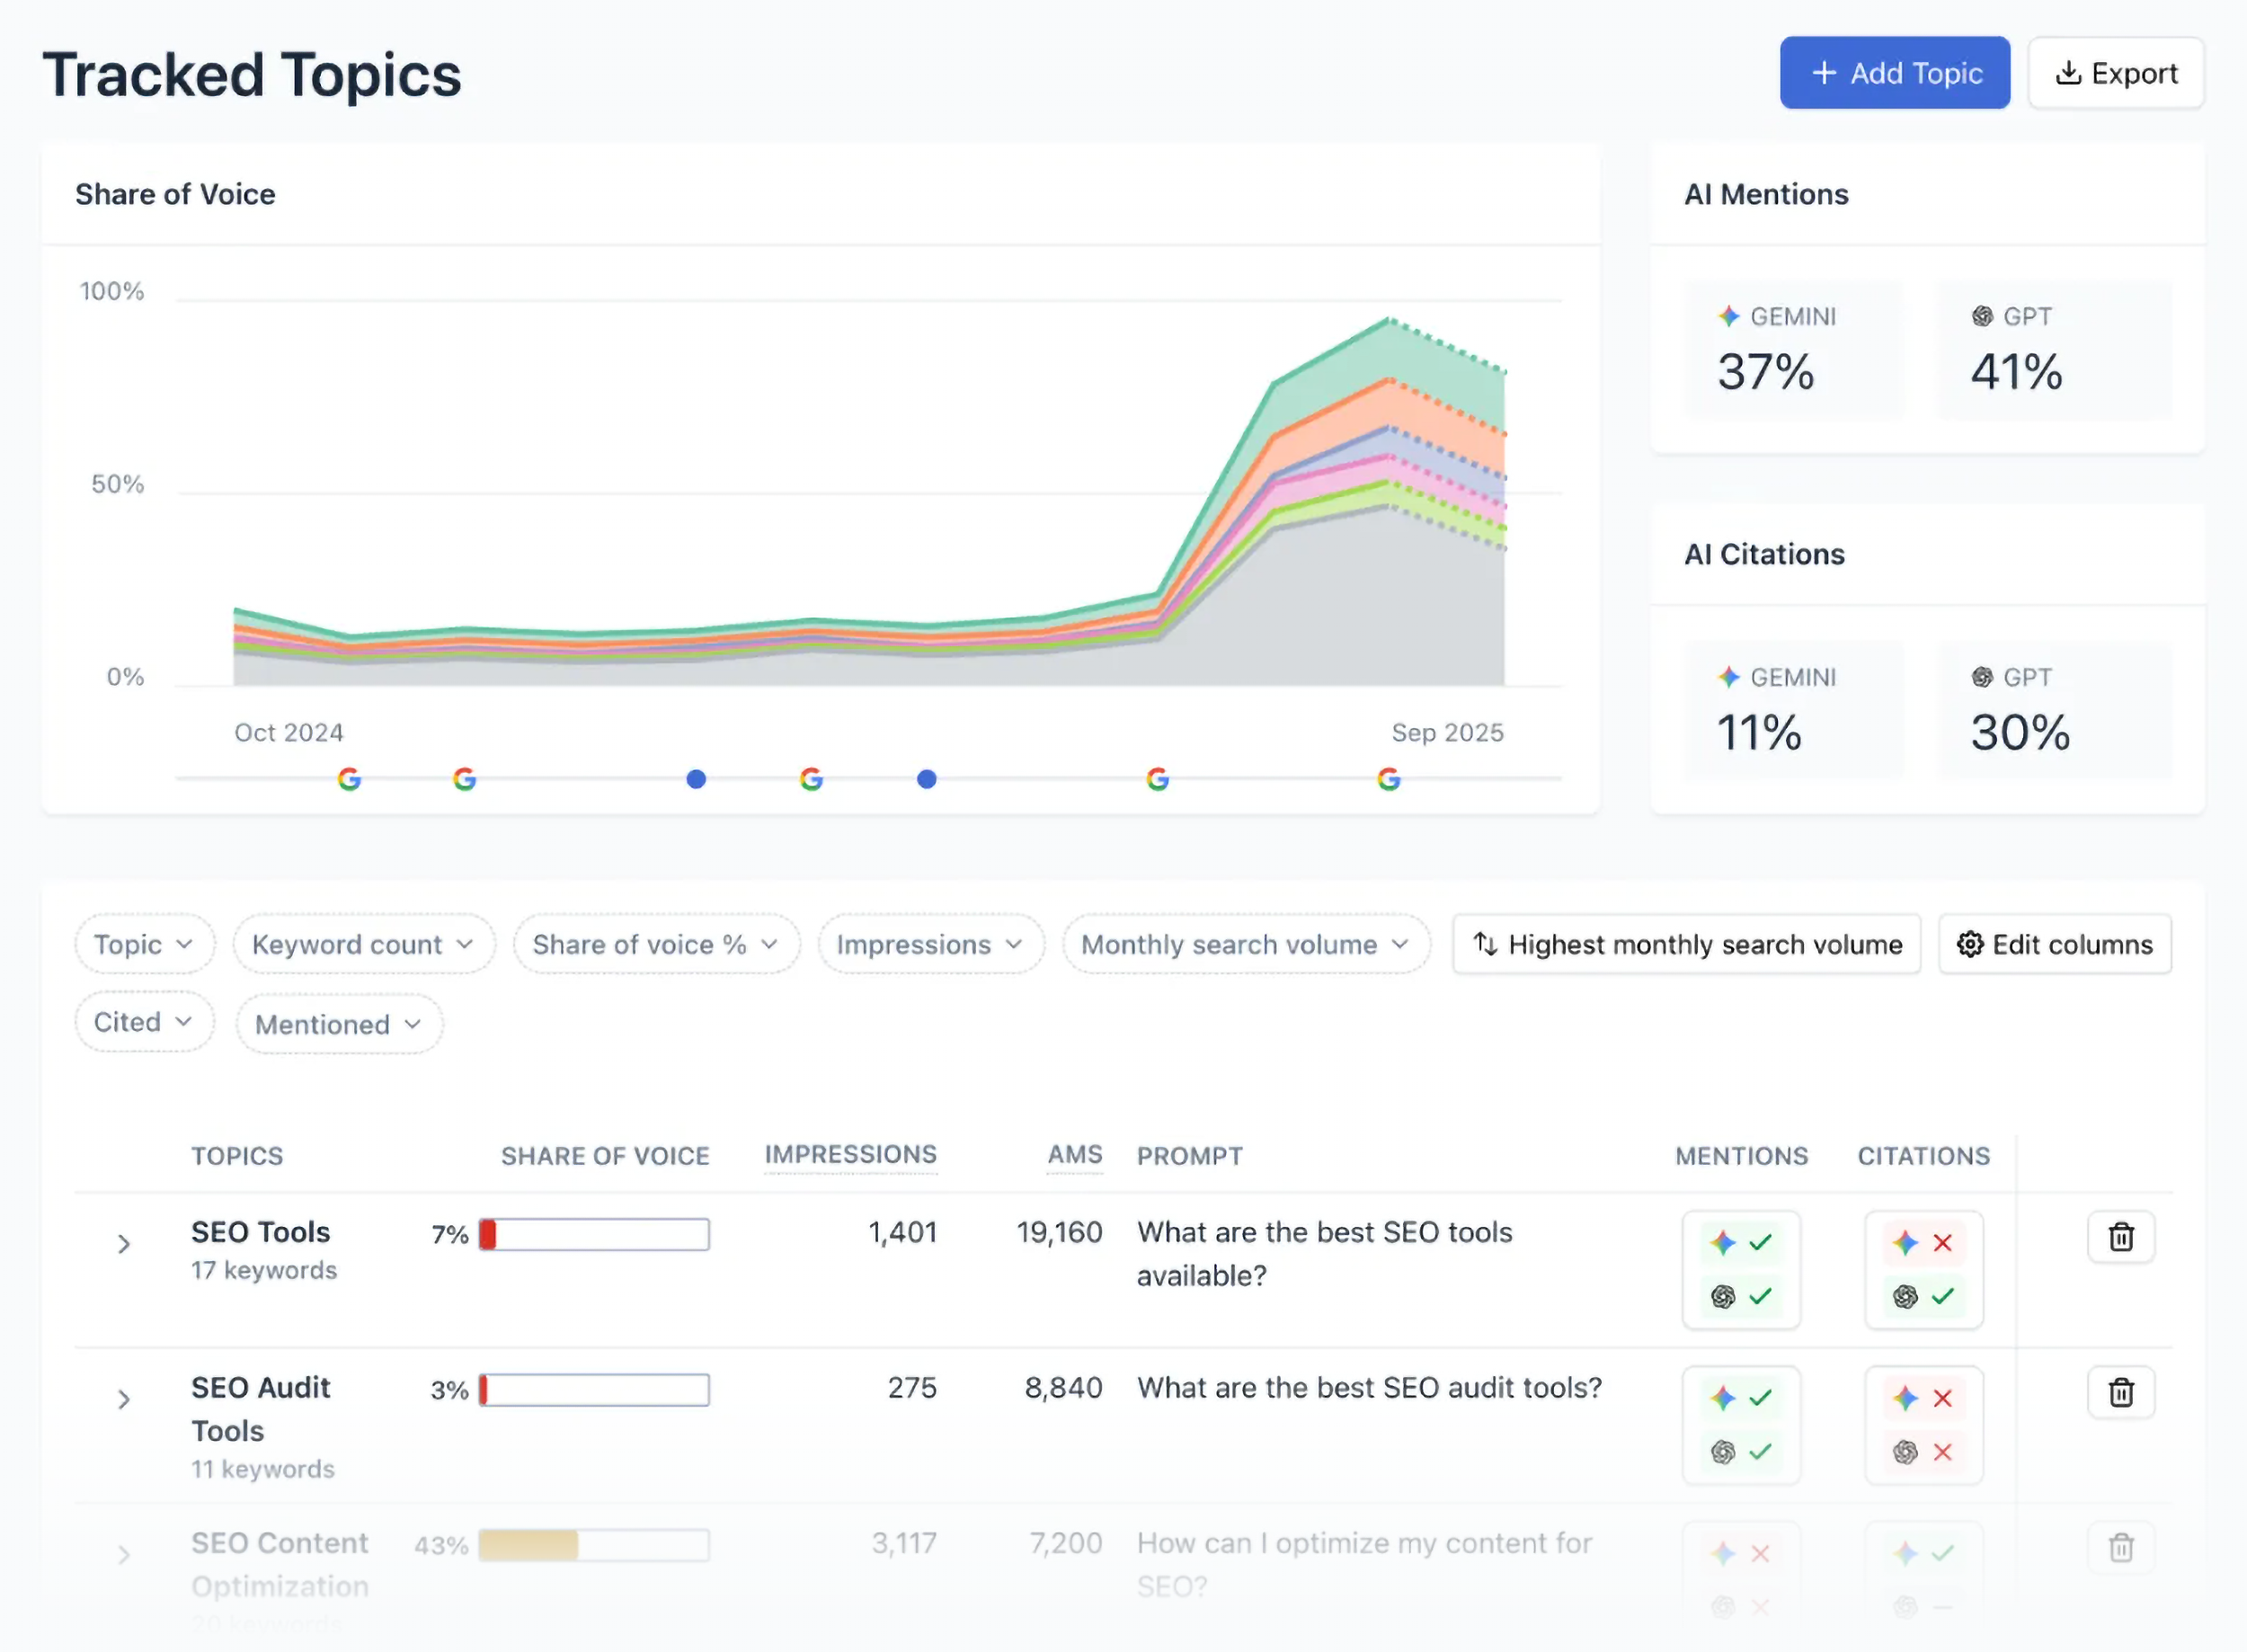Open the Mentioned filter dropdown

[x=339, y=1024]
